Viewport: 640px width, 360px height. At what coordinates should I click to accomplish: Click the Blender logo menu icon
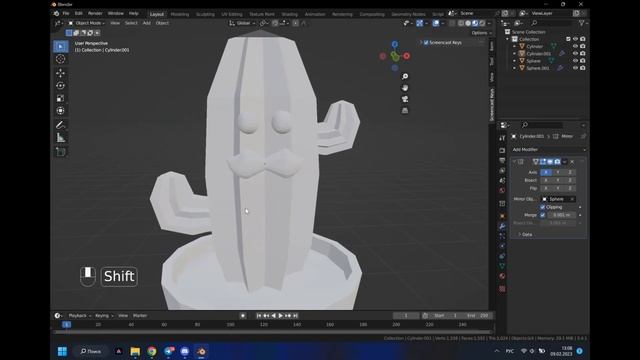56,13
